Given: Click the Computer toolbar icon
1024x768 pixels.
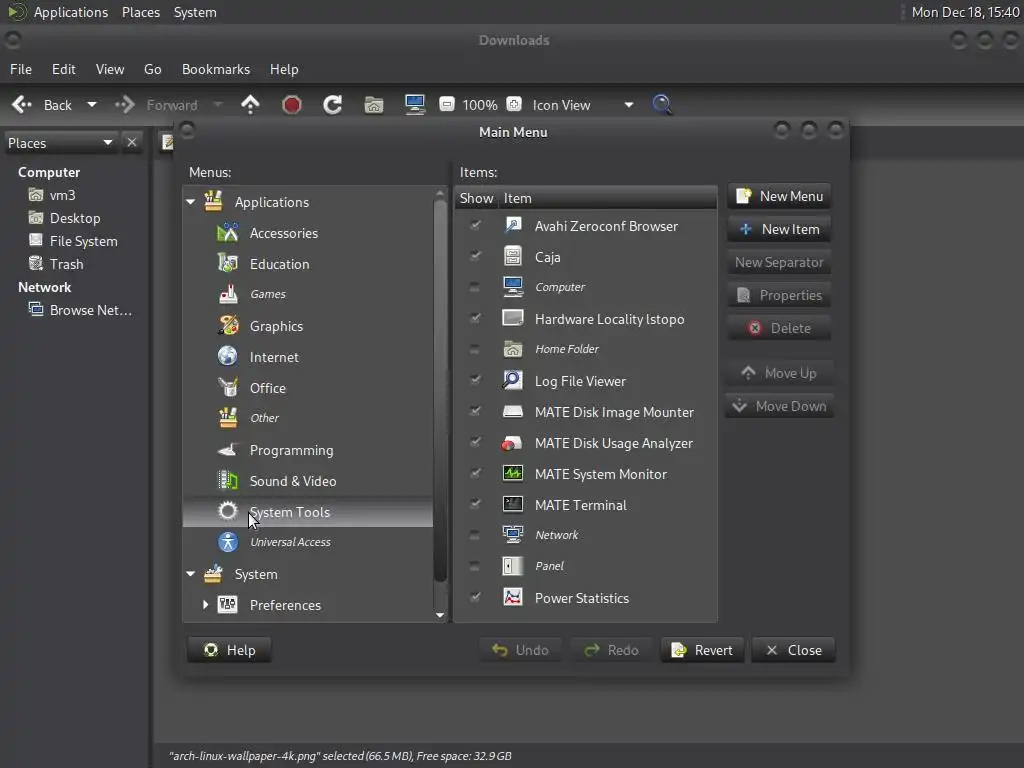Looking at the screenshot, I should click(x=415, y=104).
